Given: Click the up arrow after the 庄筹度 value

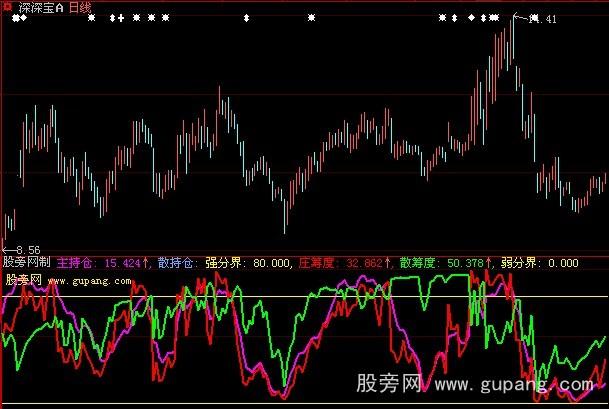Looking at the screenshot, I should tap(389, 263).
